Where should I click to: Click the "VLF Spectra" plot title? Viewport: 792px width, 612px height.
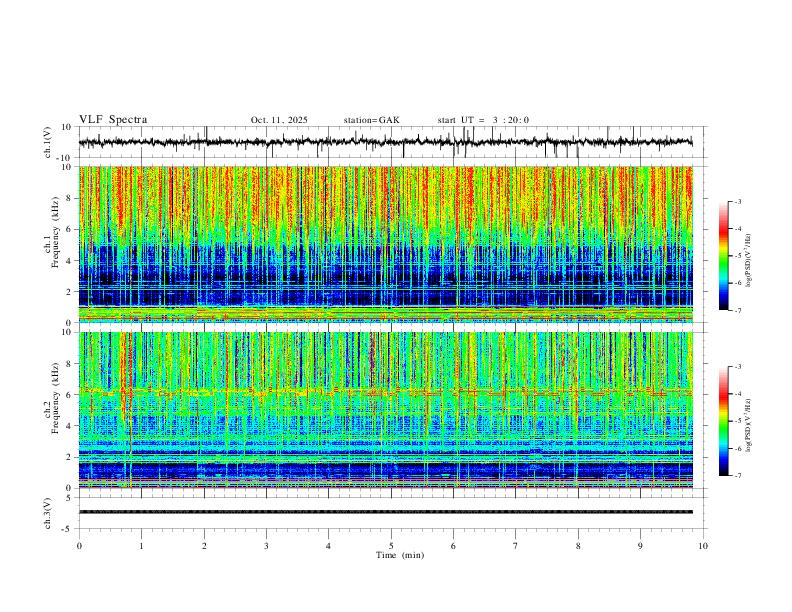coord(113,120)
